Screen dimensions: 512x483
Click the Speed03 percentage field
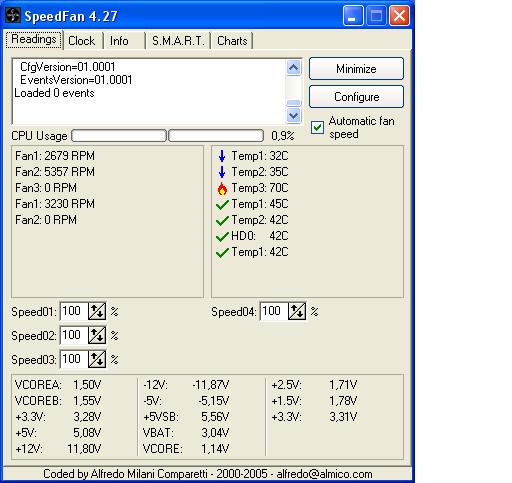click(74, 359)
